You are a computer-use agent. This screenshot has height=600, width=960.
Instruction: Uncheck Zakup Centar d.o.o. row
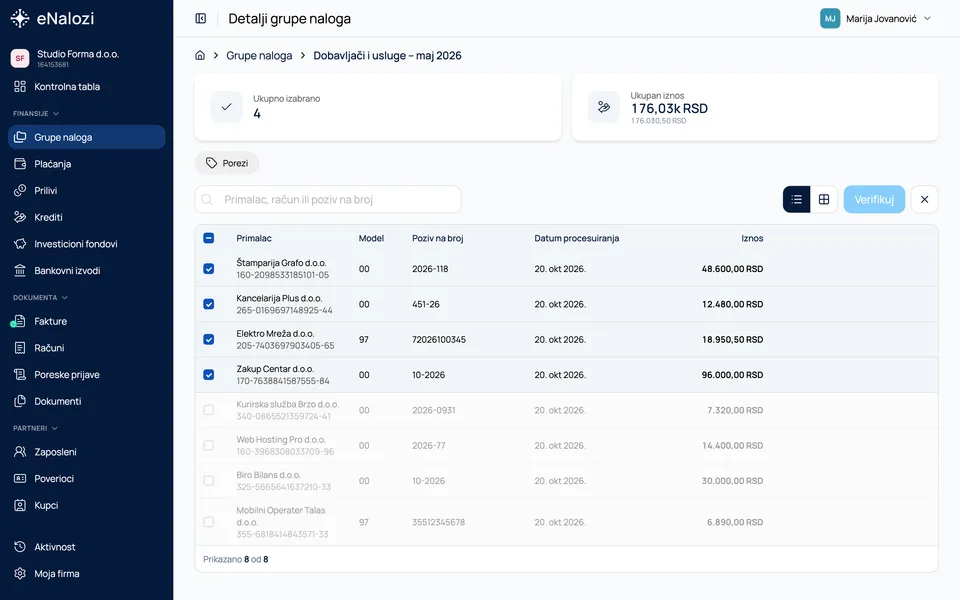coord(209,375)
